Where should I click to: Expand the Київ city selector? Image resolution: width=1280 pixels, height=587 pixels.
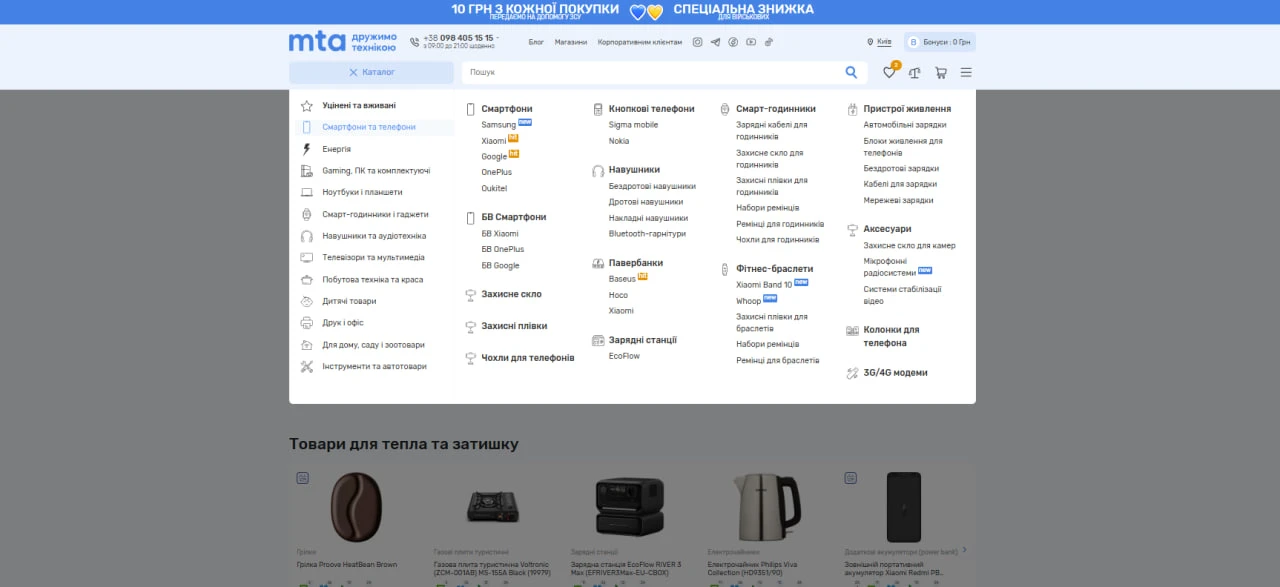(879, 42)
